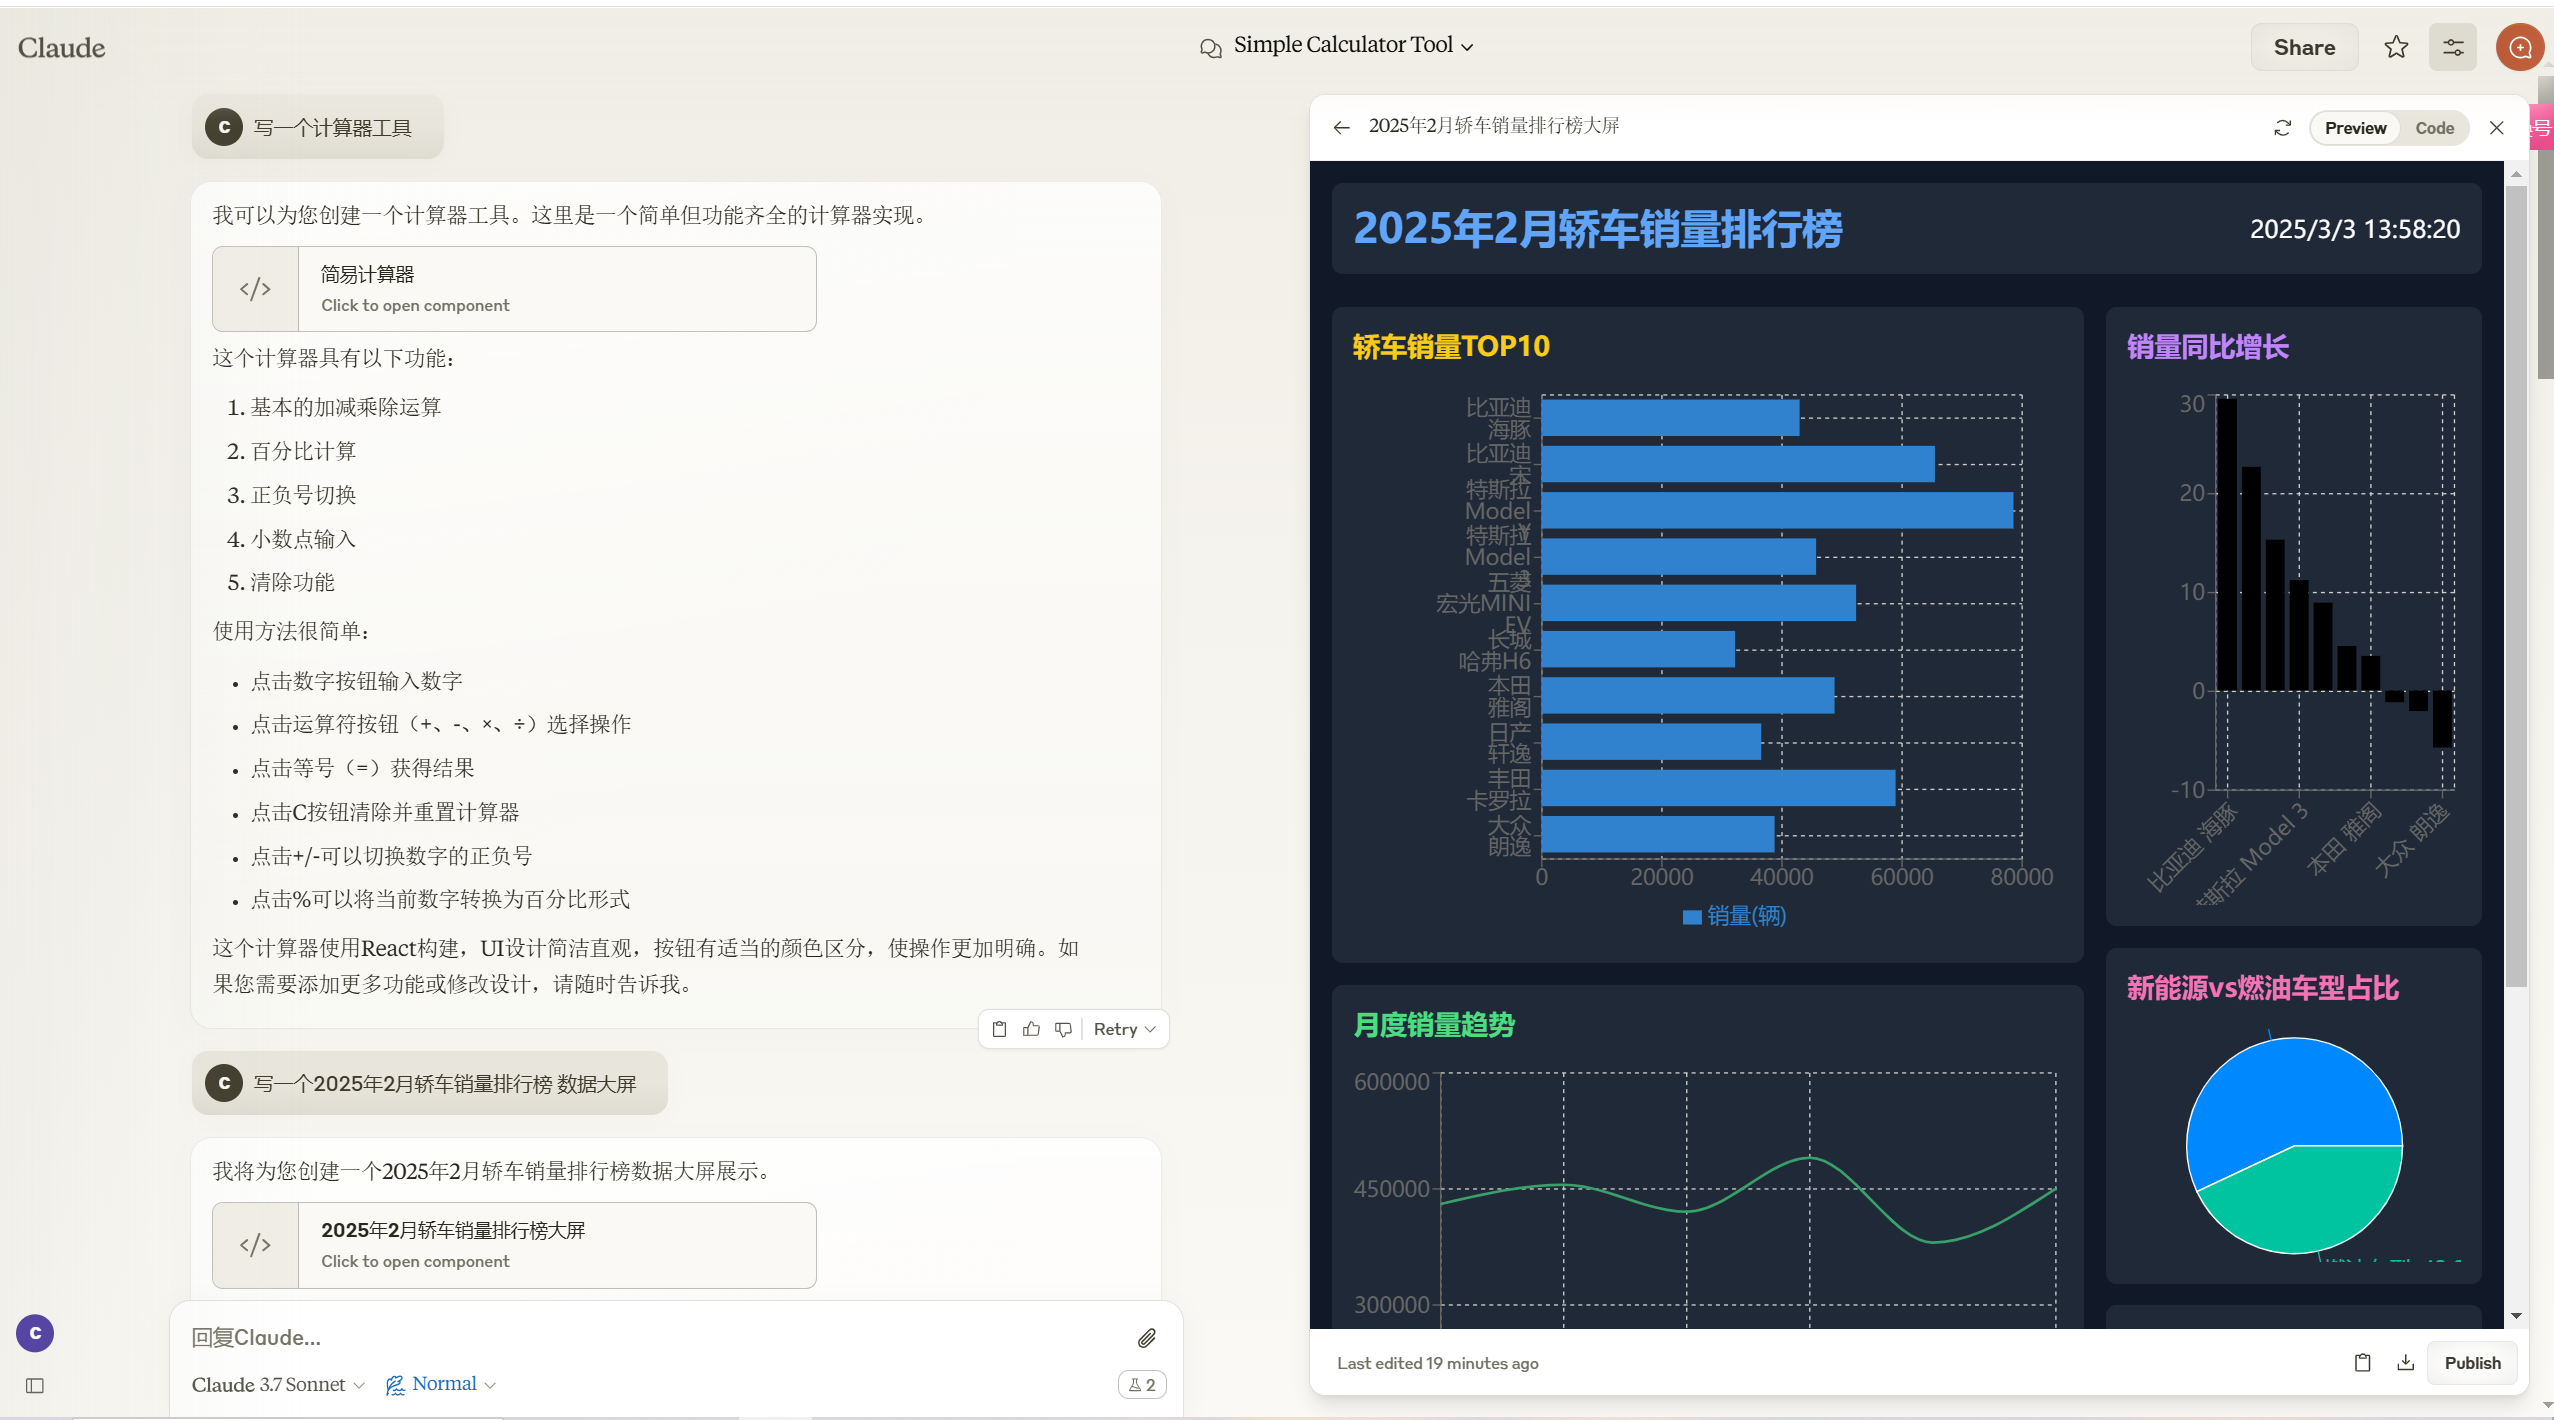Expand the Retry dropdown

point(1125,1029)
